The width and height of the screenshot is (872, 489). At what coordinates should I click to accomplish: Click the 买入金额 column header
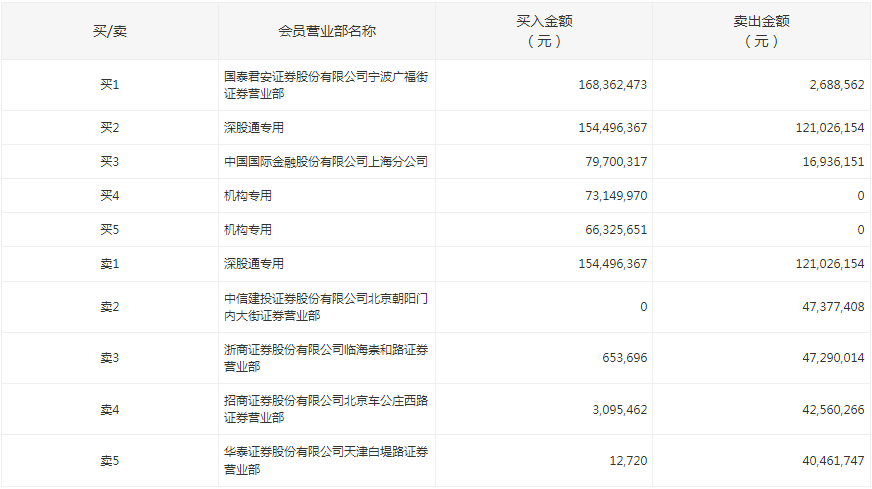pos(544,31)
